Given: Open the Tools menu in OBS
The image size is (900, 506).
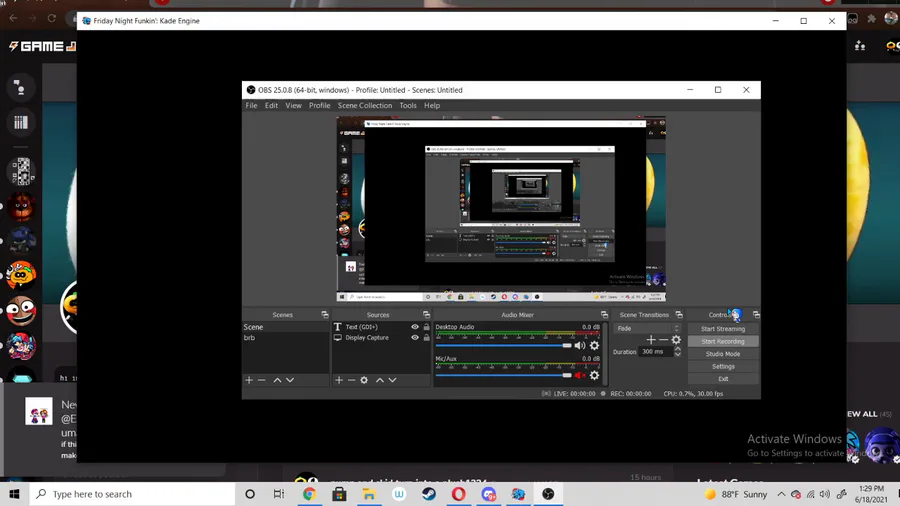Looking at the screenshot, I should coord(408,106).
